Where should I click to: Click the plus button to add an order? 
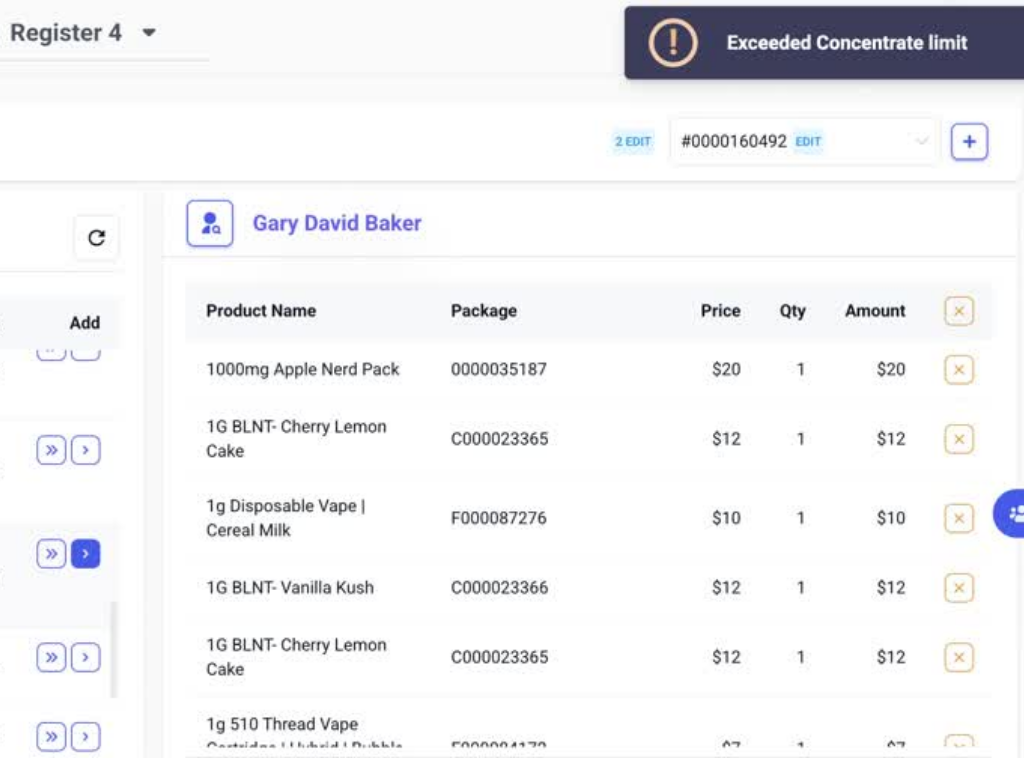969,142
